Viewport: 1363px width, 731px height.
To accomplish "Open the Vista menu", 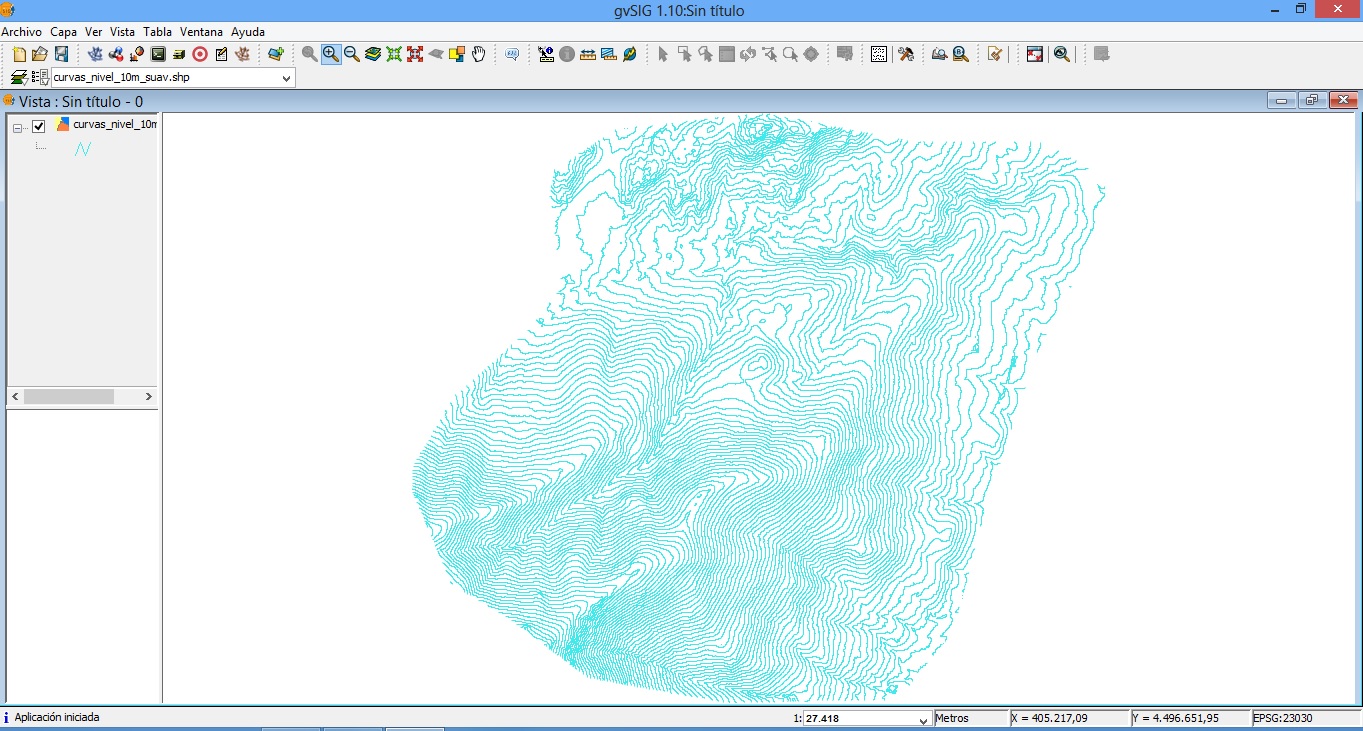I will coord(123,32).
